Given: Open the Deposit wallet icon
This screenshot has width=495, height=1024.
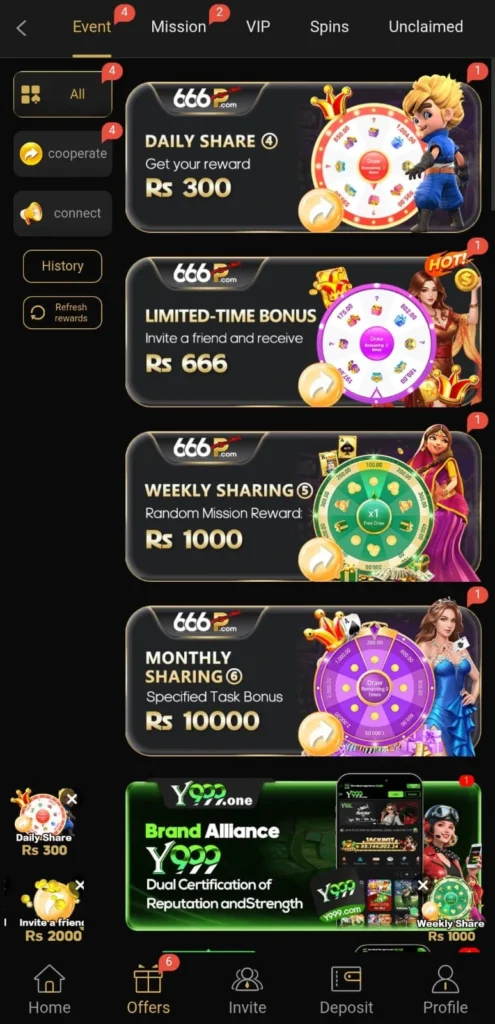Looking at the screenshot, I should [346, 979].
